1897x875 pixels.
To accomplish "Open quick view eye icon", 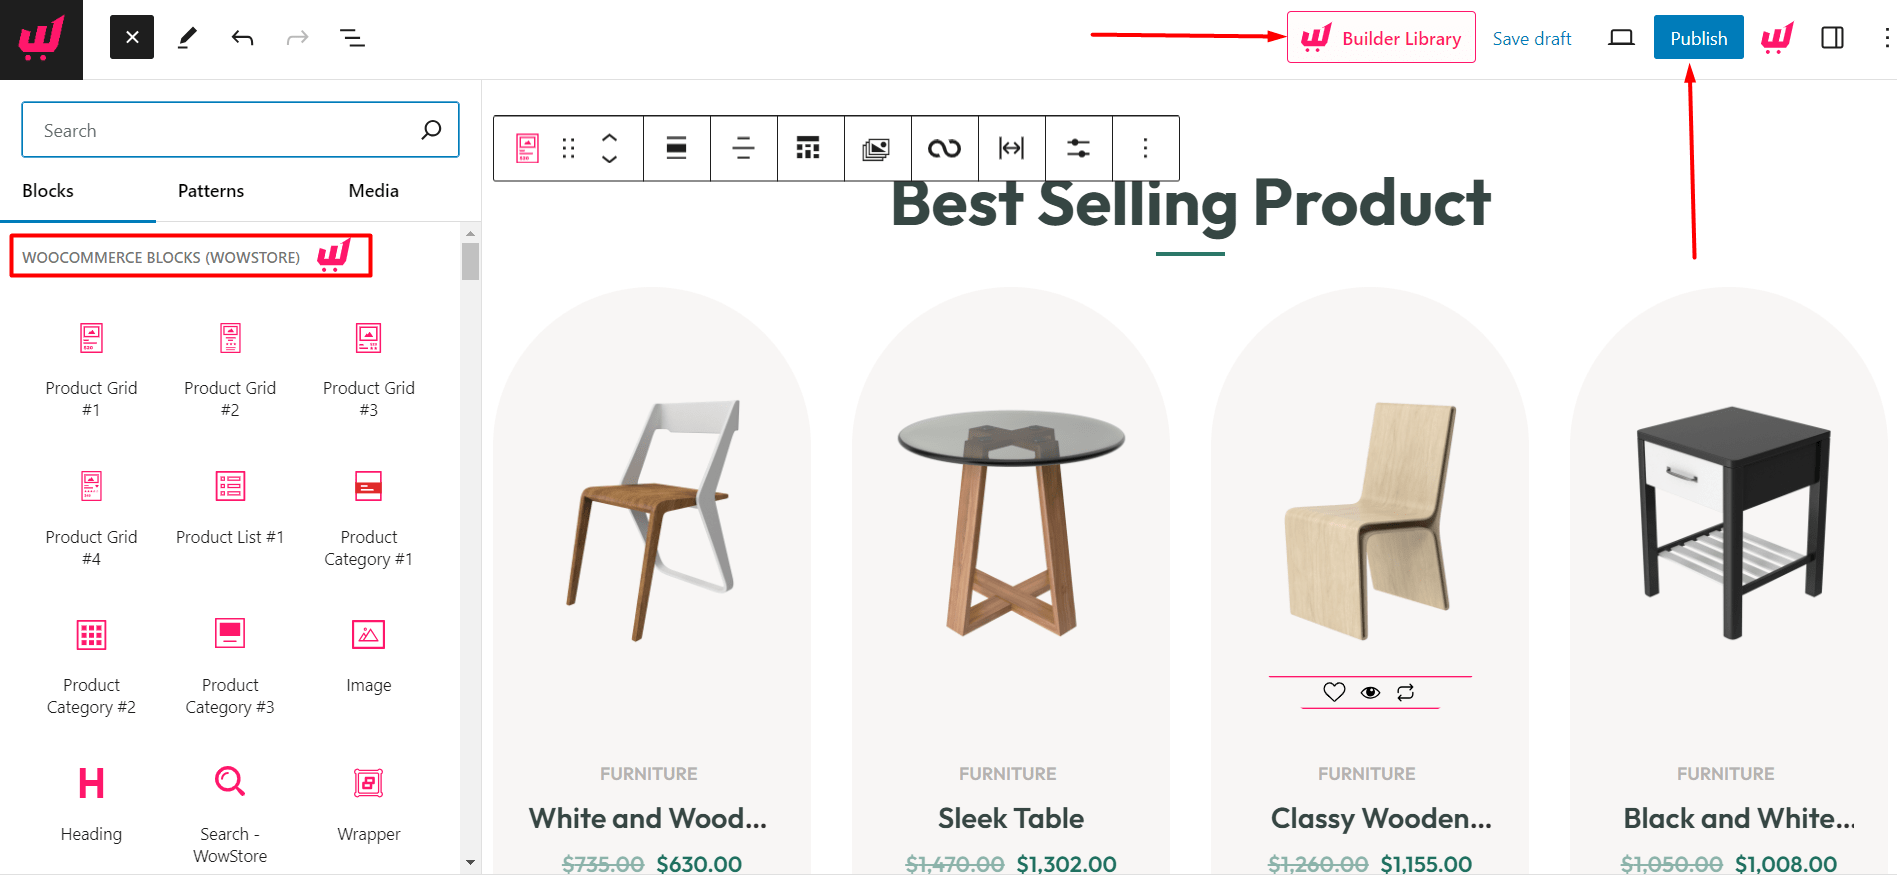I will (x=1370, y=692).
